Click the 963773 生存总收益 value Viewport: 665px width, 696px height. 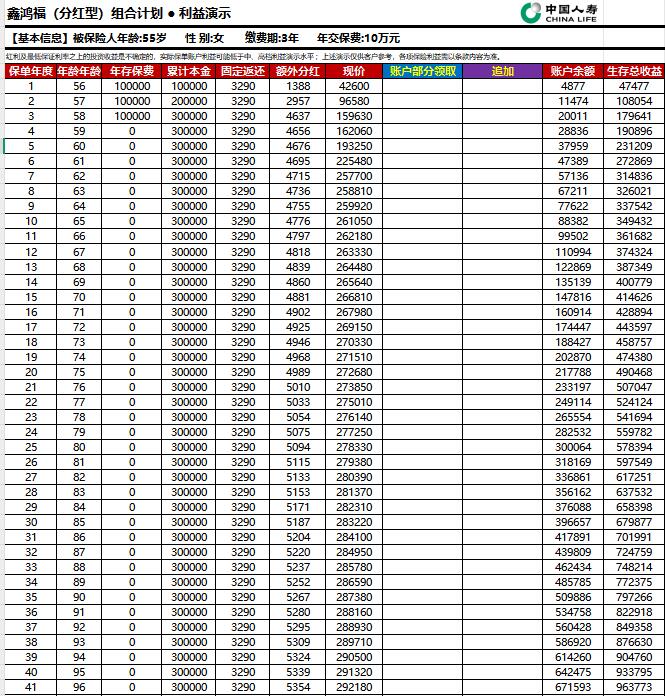634,688
